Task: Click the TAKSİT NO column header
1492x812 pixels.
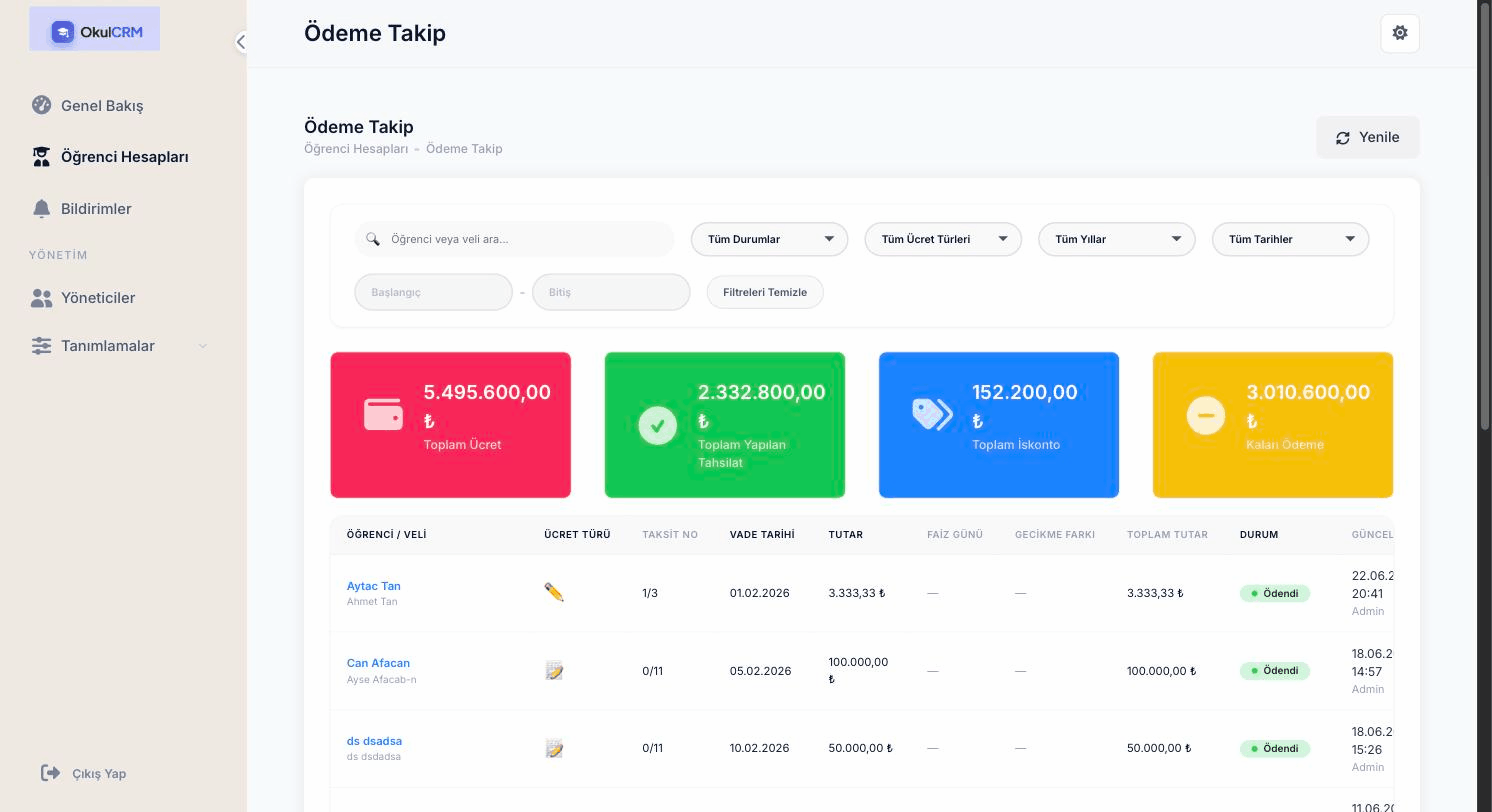Action: coord(670,535)
